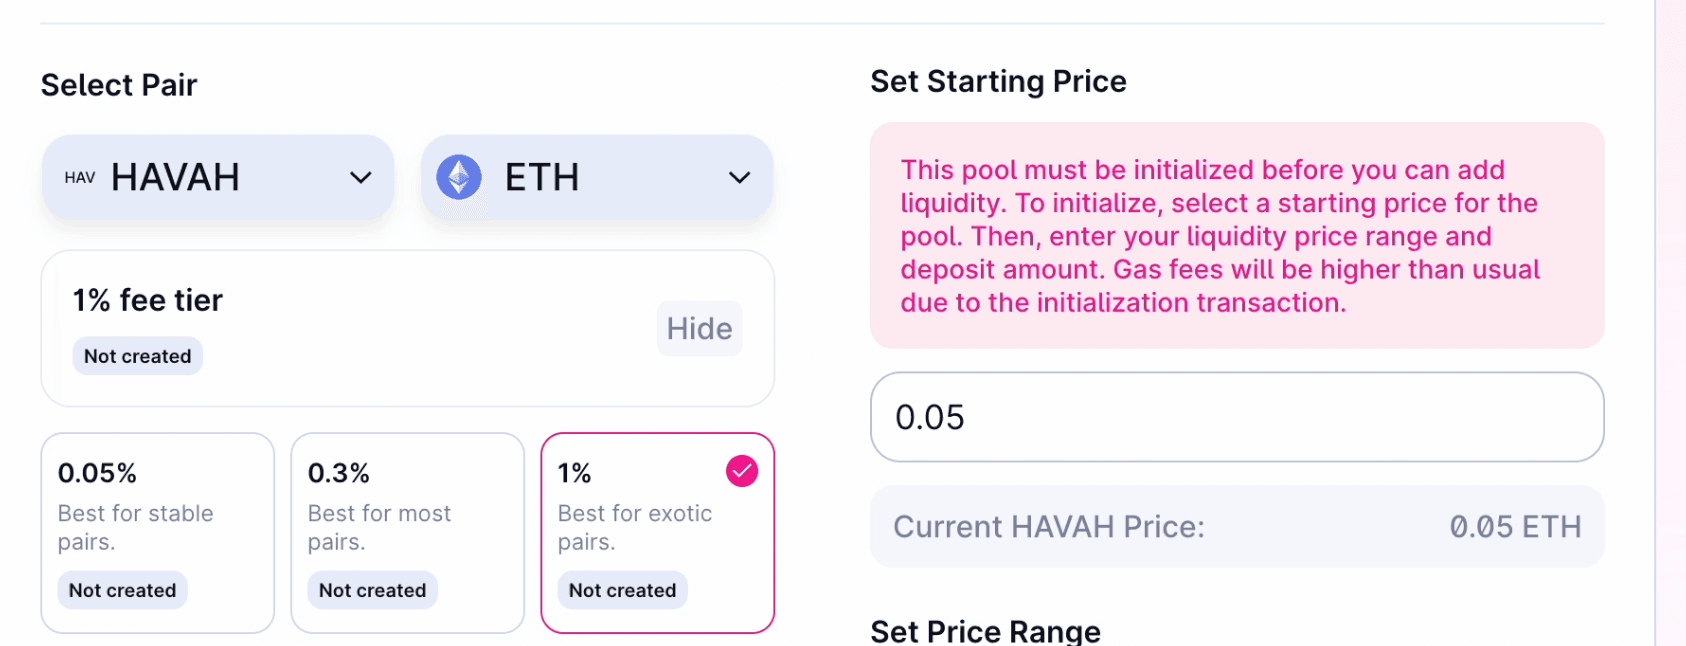Click the Not created badge under 1% fee tier
This screenshot has height=646, width=1686.
[137, 356]
